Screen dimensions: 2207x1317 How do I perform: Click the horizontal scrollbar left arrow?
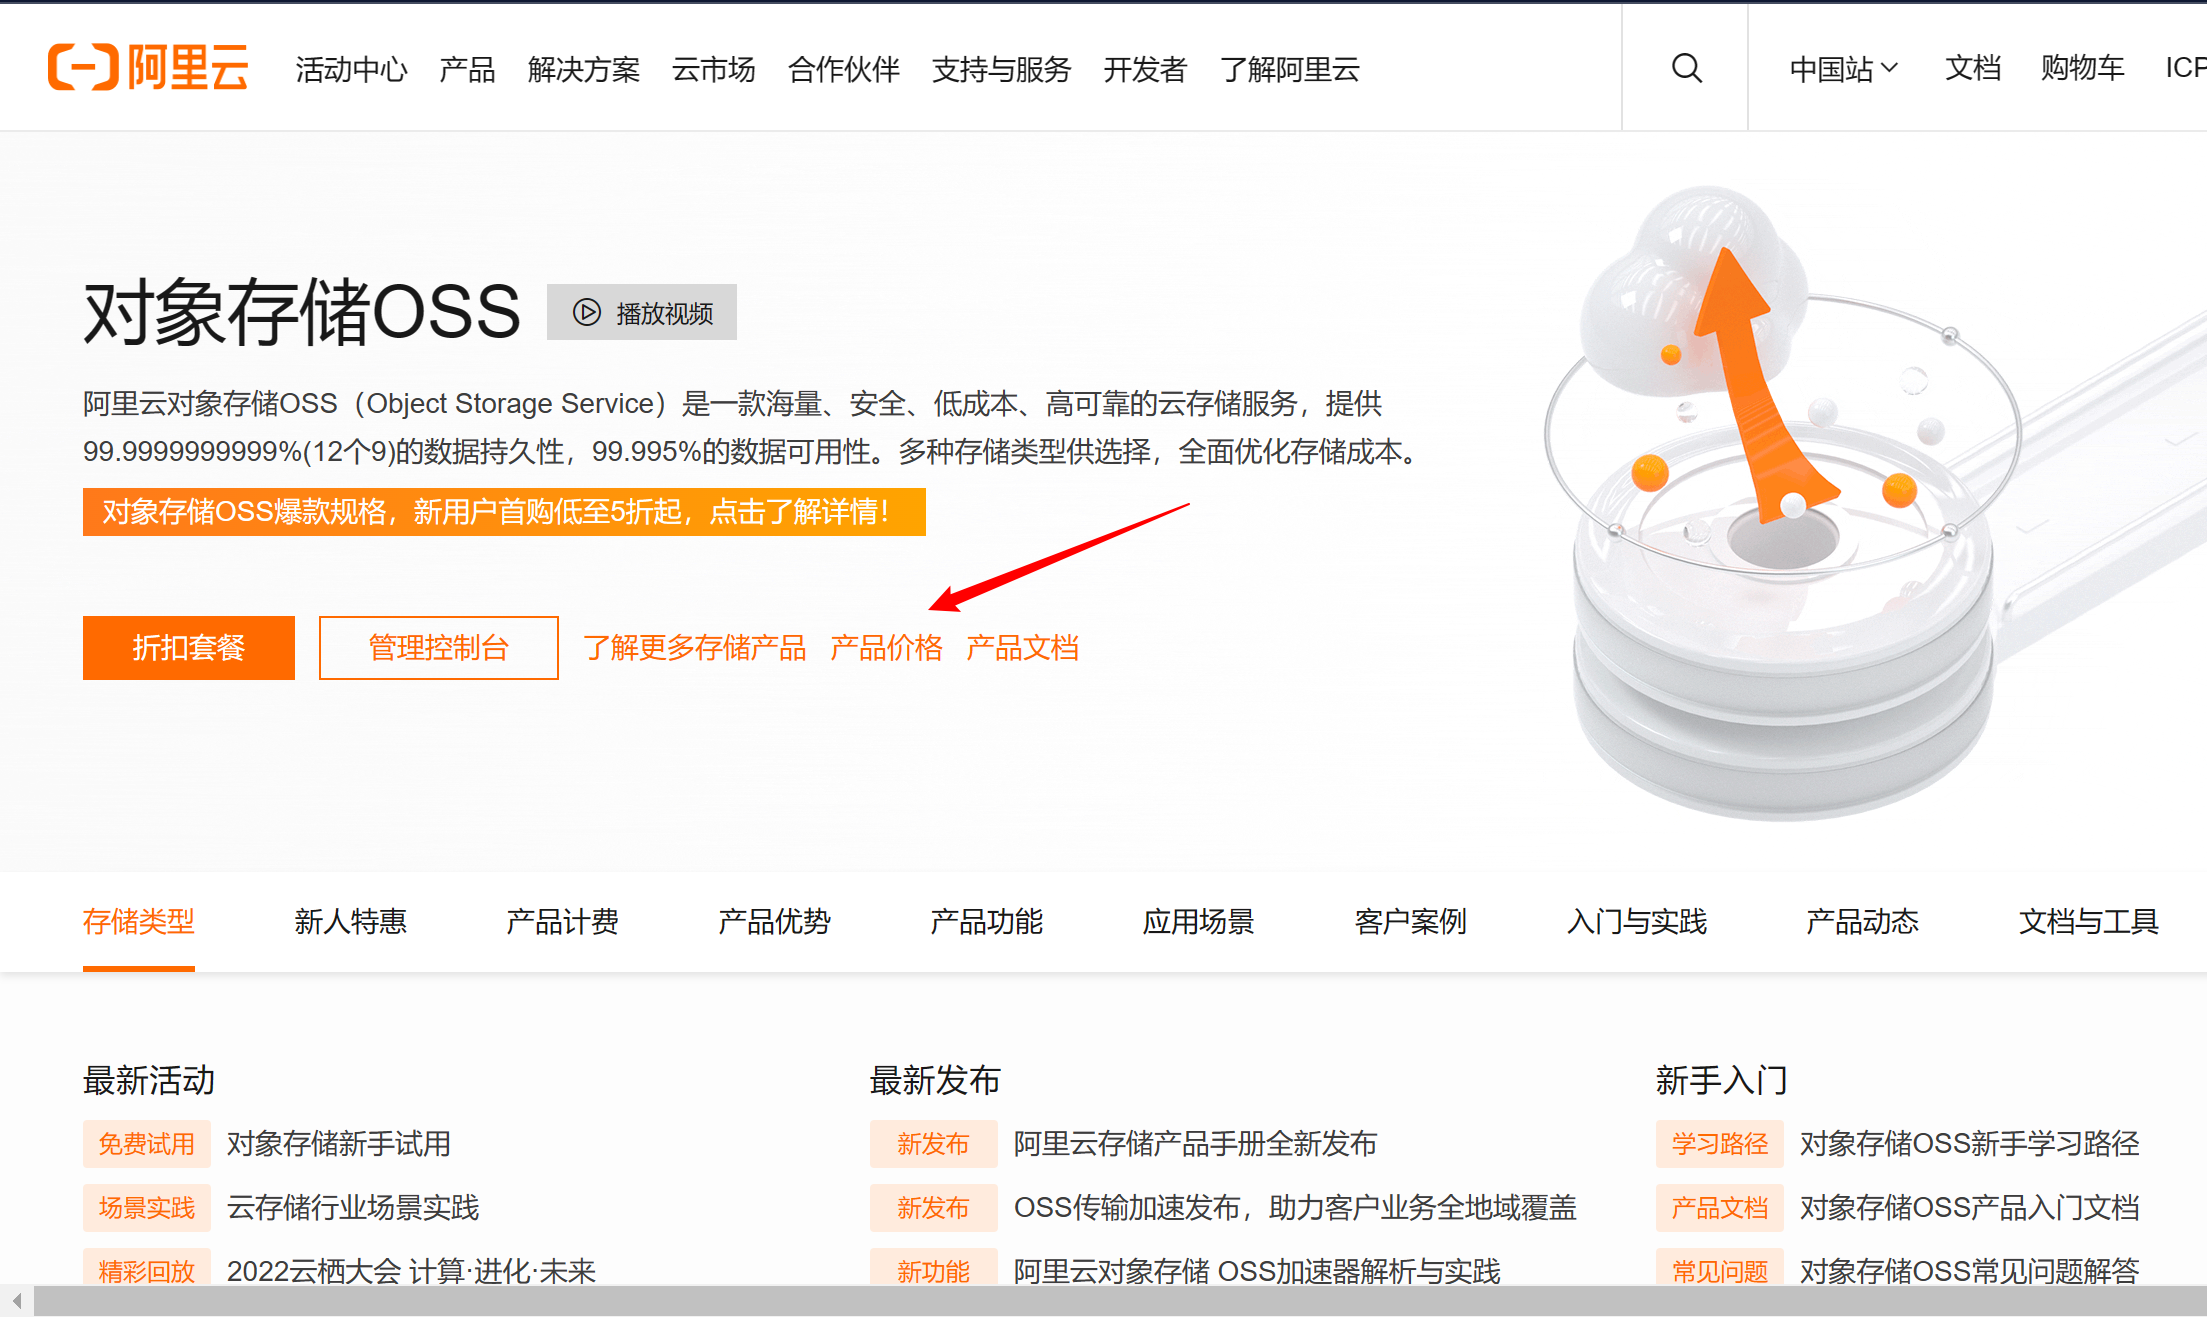tap(16, 1301)
